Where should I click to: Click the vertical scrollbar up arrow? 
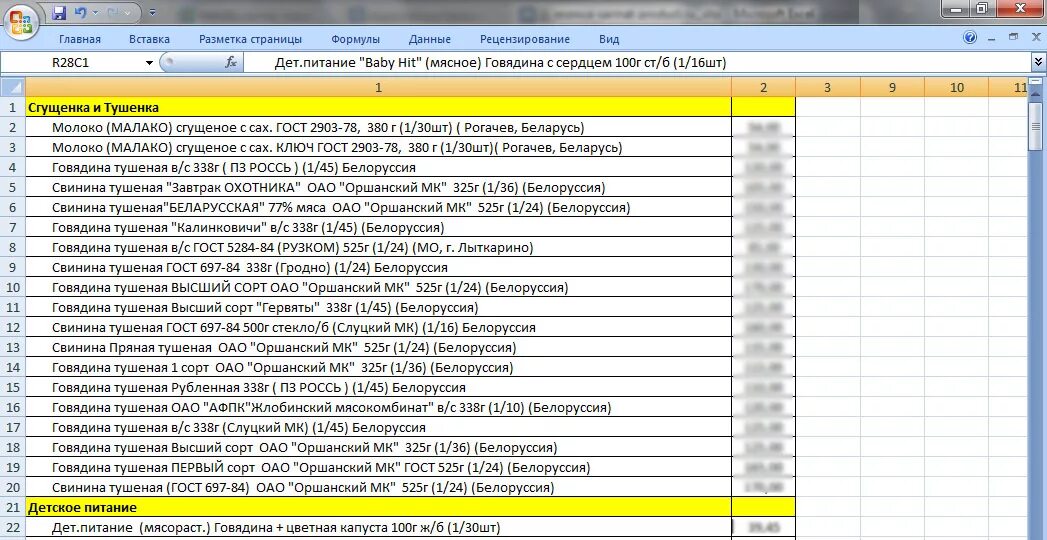(1036, 94)
